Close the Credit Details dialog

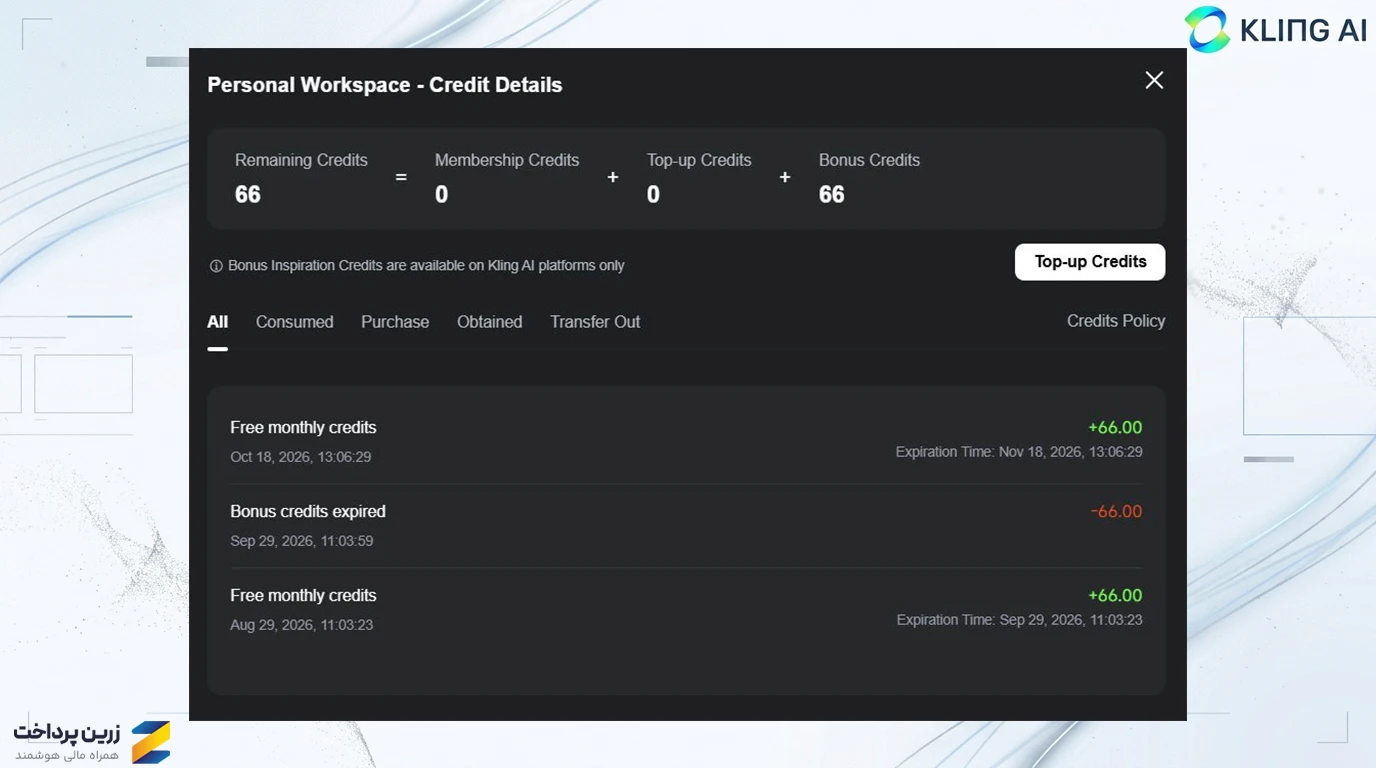tap(1154, 80)
